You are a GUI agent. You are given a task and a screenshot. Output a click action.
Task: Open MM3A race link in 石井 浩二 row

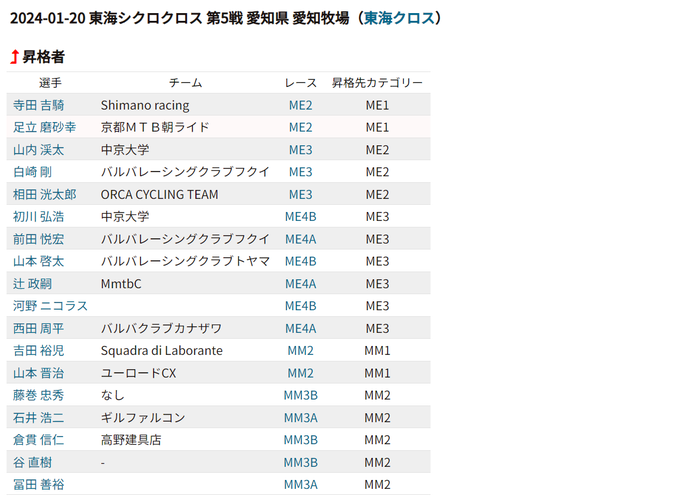pyautogui.click(x=301, y=418)
